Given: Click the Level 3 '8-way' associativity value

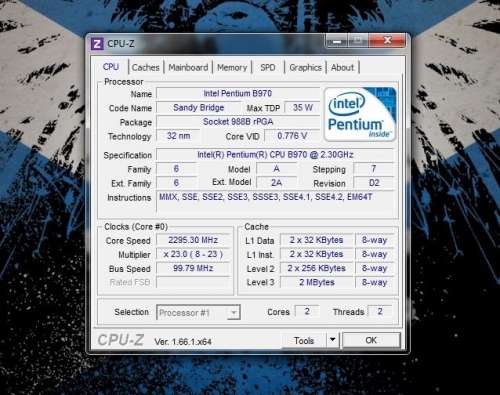Looking at the screenshot, I should pyautogui.click(x=374, y=282).
